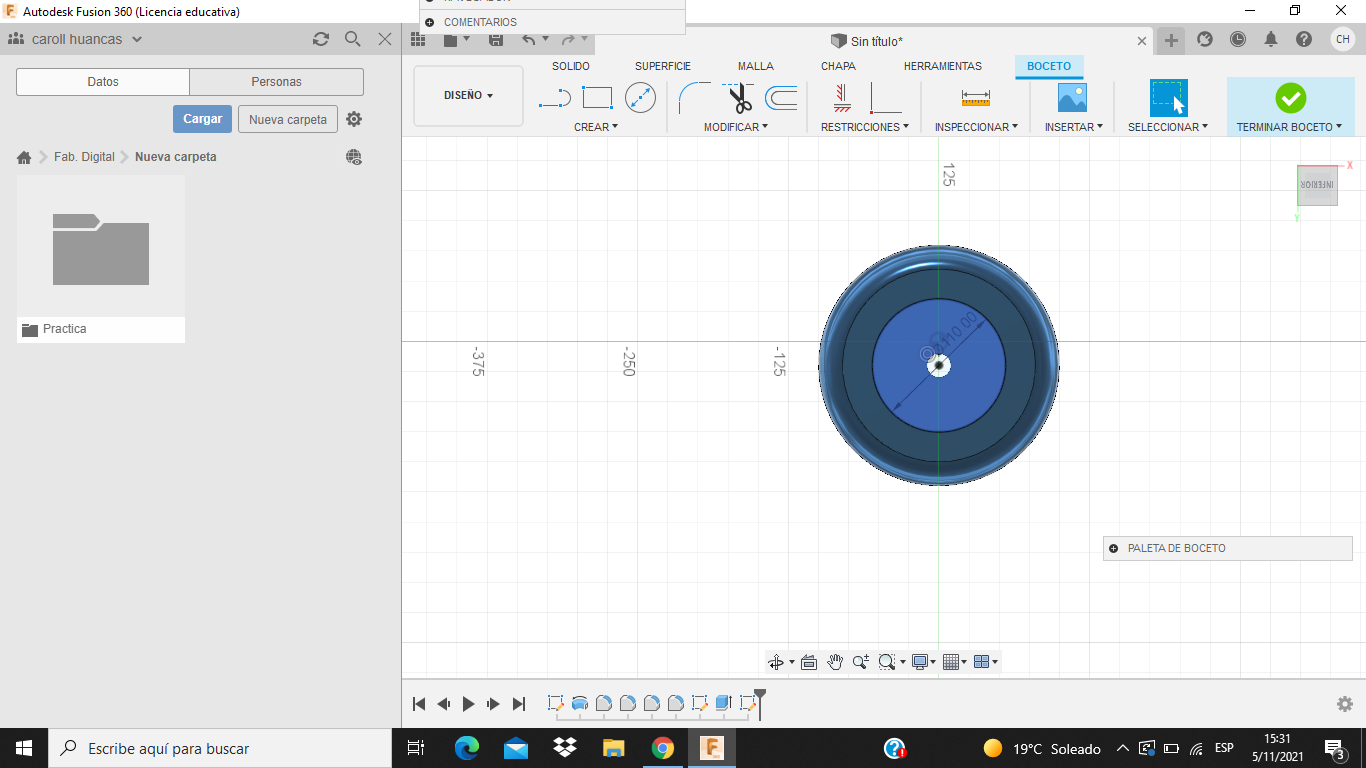1366x768 pixels.
Task: Open the TERMINAR BOCETO dropdown
Action: (1289, 127)
